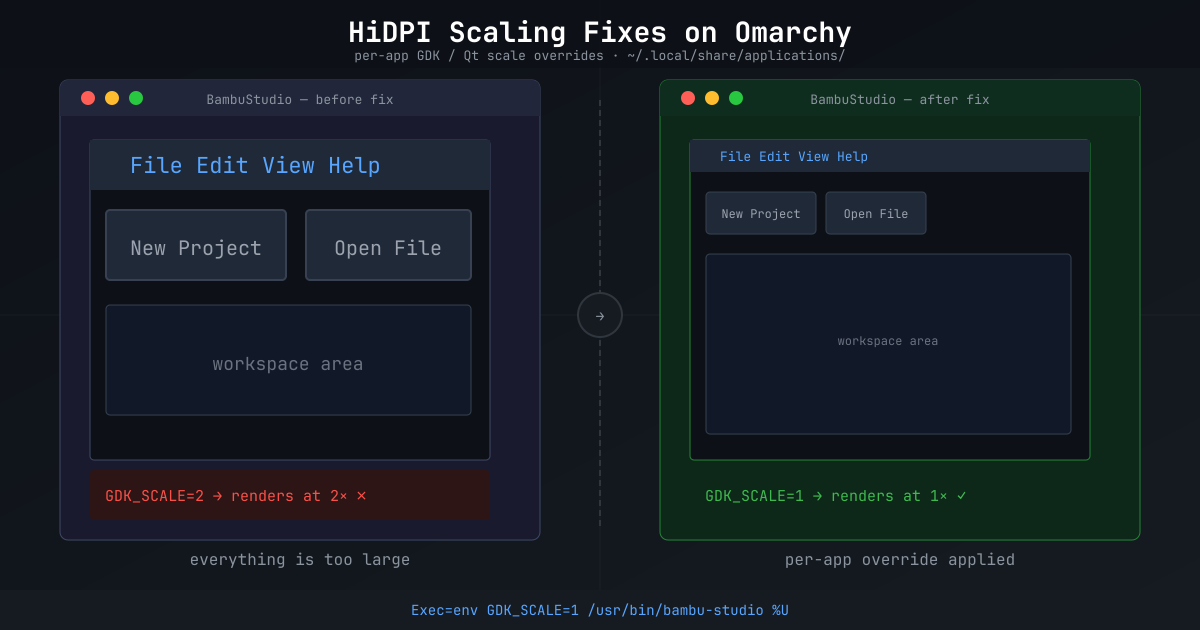The width and height of the screenshot is (1200, 630).
Task: Click the yellow minimize dot in the before-fix window
Action: coord(112,98)
